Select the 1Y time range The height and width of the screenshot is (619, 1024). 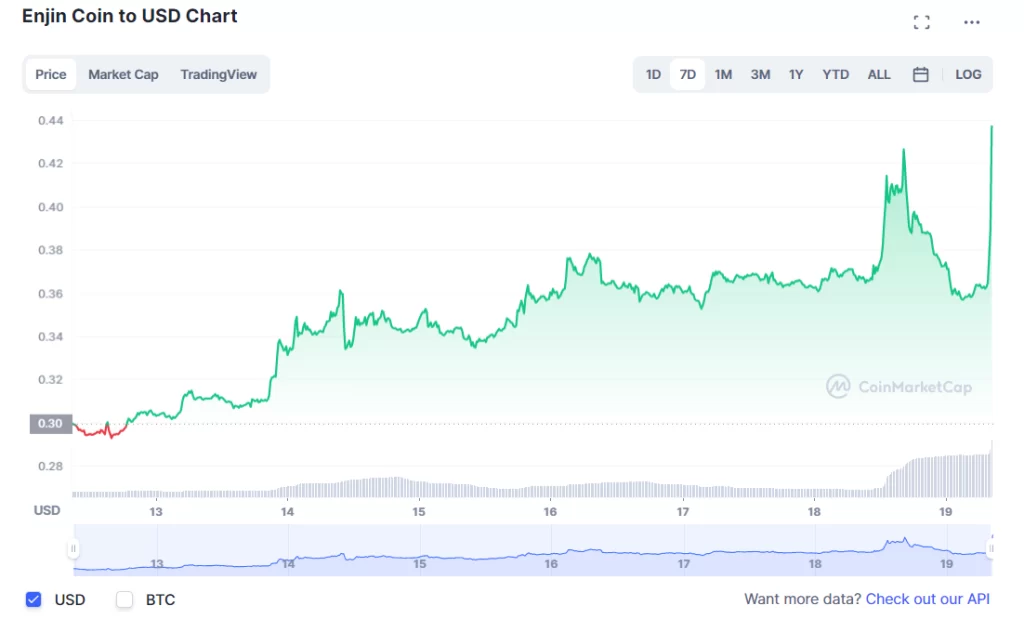(x=796, y=74)
